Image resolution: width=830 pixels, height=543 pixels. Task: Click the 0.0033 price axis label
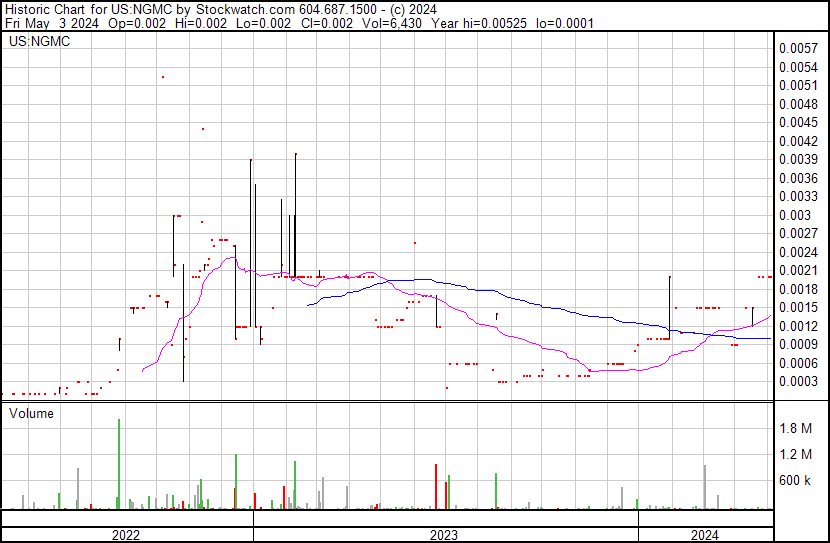798,196
